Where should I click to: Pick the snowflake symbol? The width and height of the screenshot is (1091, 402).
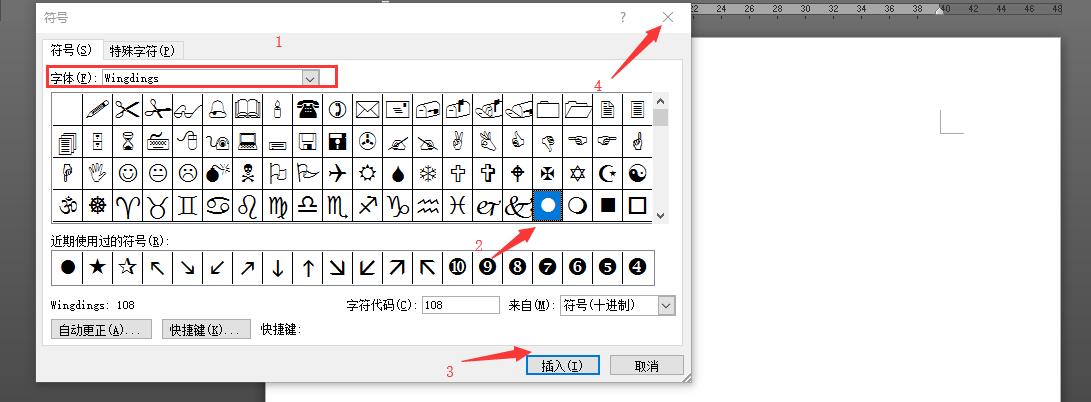427,173
